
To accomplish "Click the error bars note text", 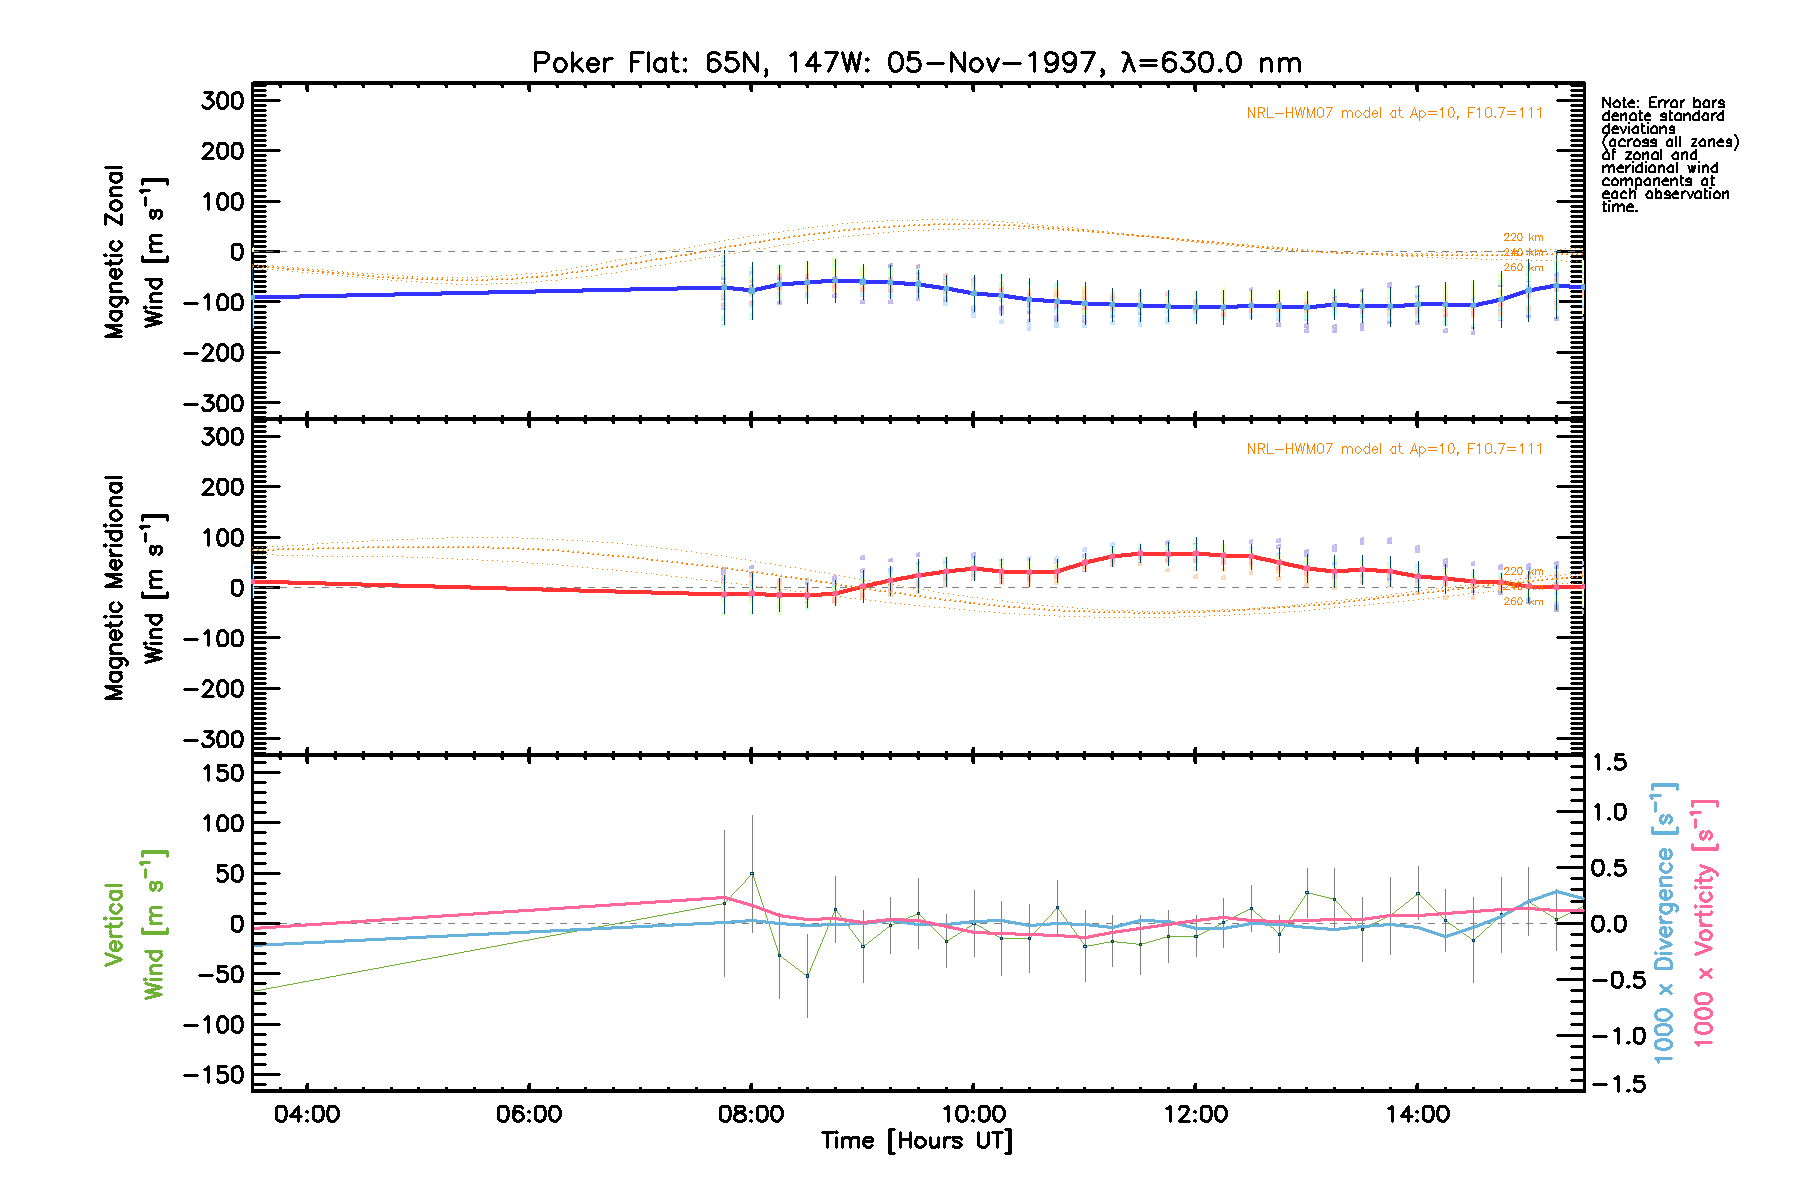I will 1668,155.
